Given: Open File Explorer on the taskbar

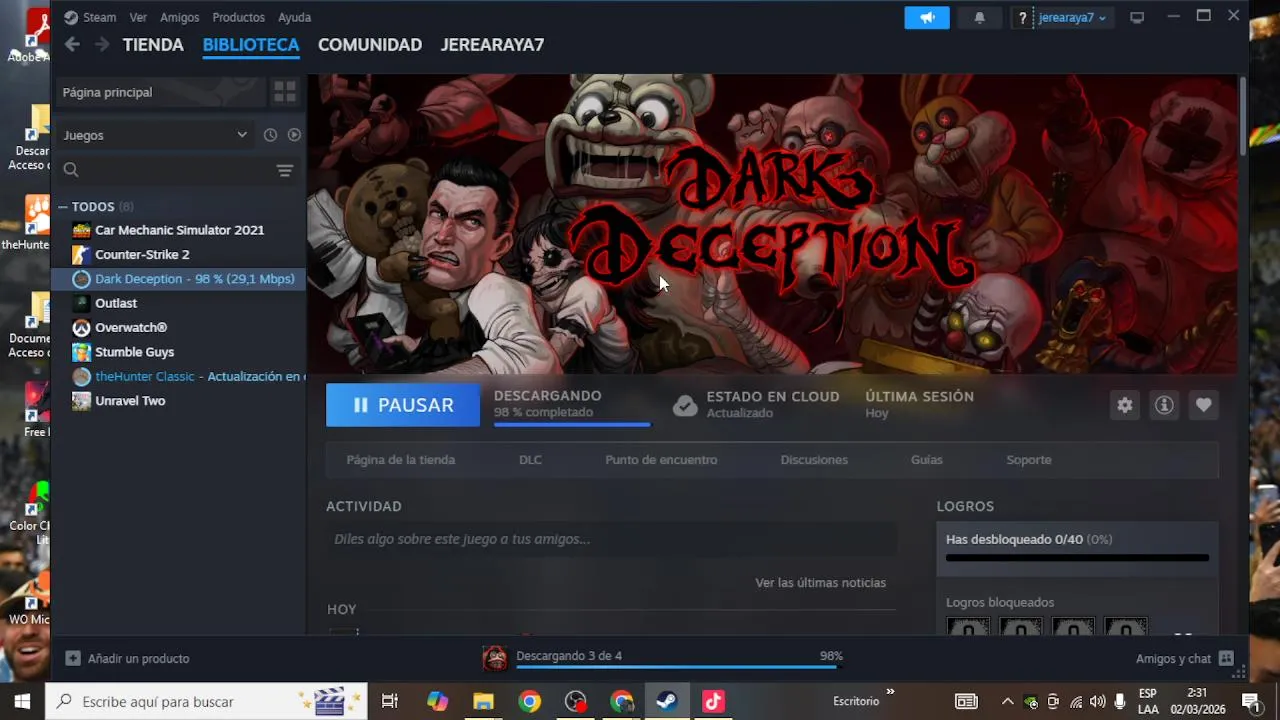Looking at the screenshot, I should (483, 701).
